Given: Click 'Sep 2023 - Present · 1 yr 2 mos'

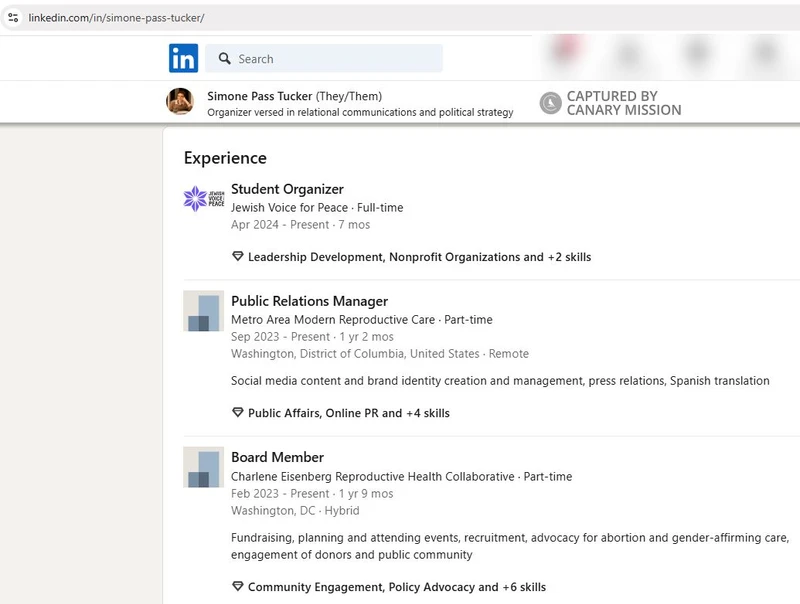Looking at the screenshot, I should [x=312, y=337].
